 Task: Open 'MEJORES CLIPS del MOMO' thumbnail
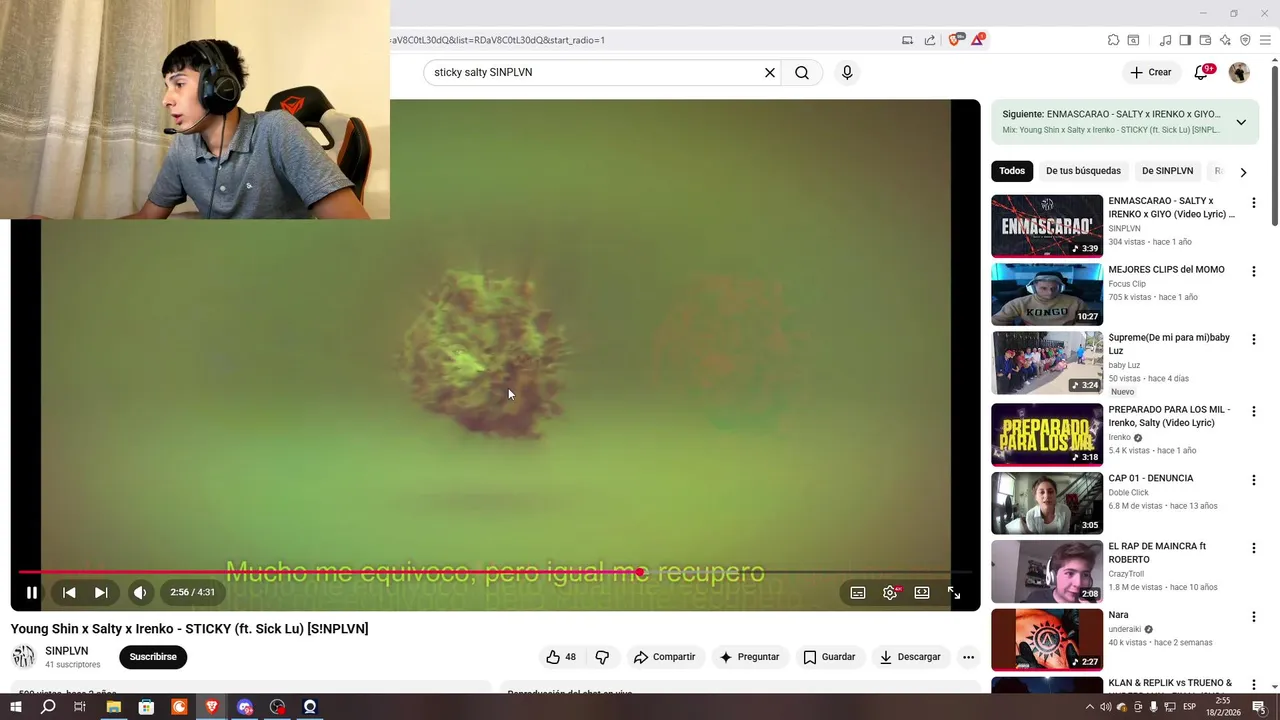[x=1047, y=294]
